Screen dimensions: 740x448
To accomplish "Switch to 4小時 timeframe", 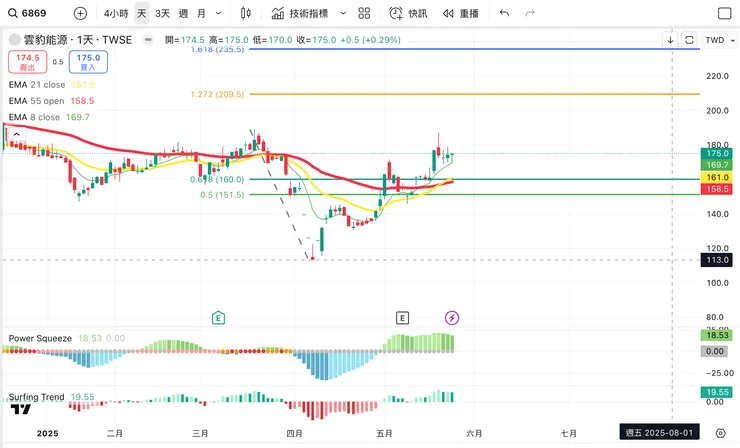I will click(116, 13).
